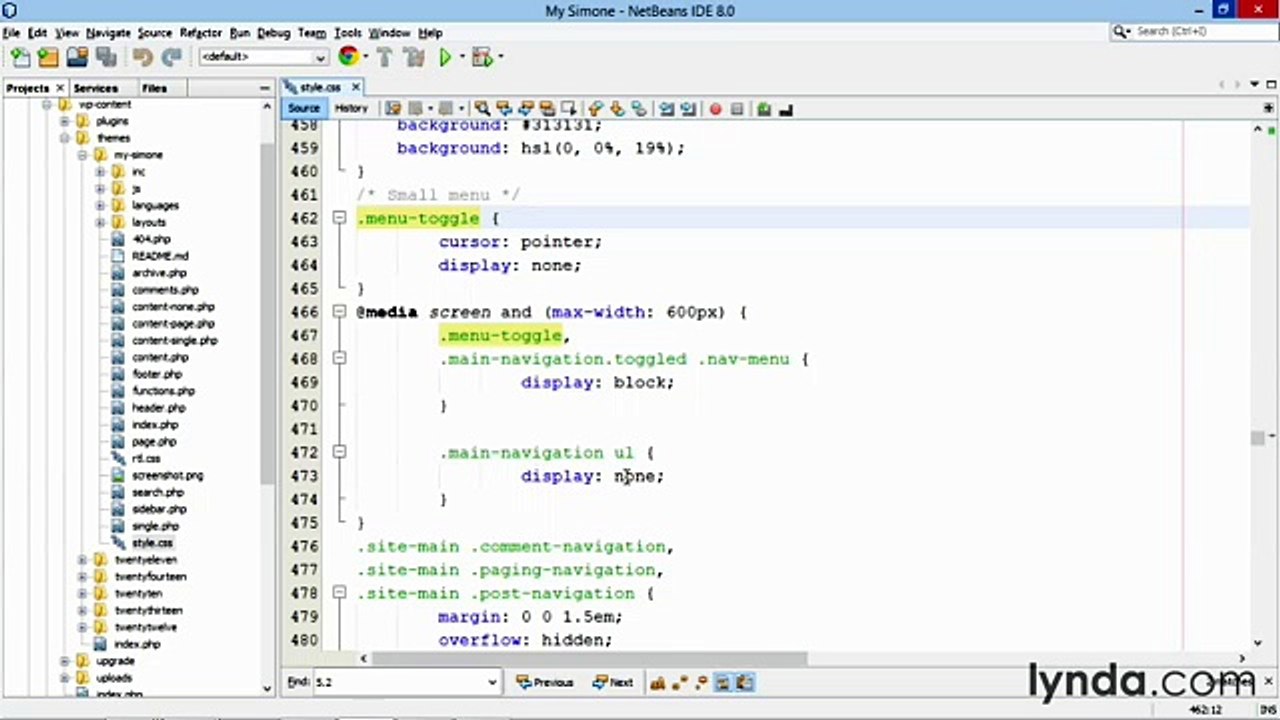Open the Refactor menu
This screenshot has height=720, width=1280.
click(200, 33)
